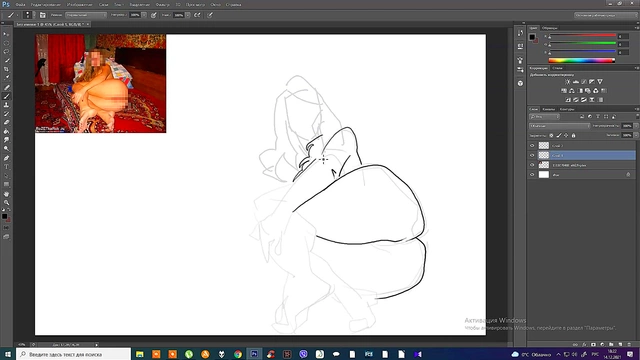Open the Изображение menu
640x360 pixels.
click(80, 4)
